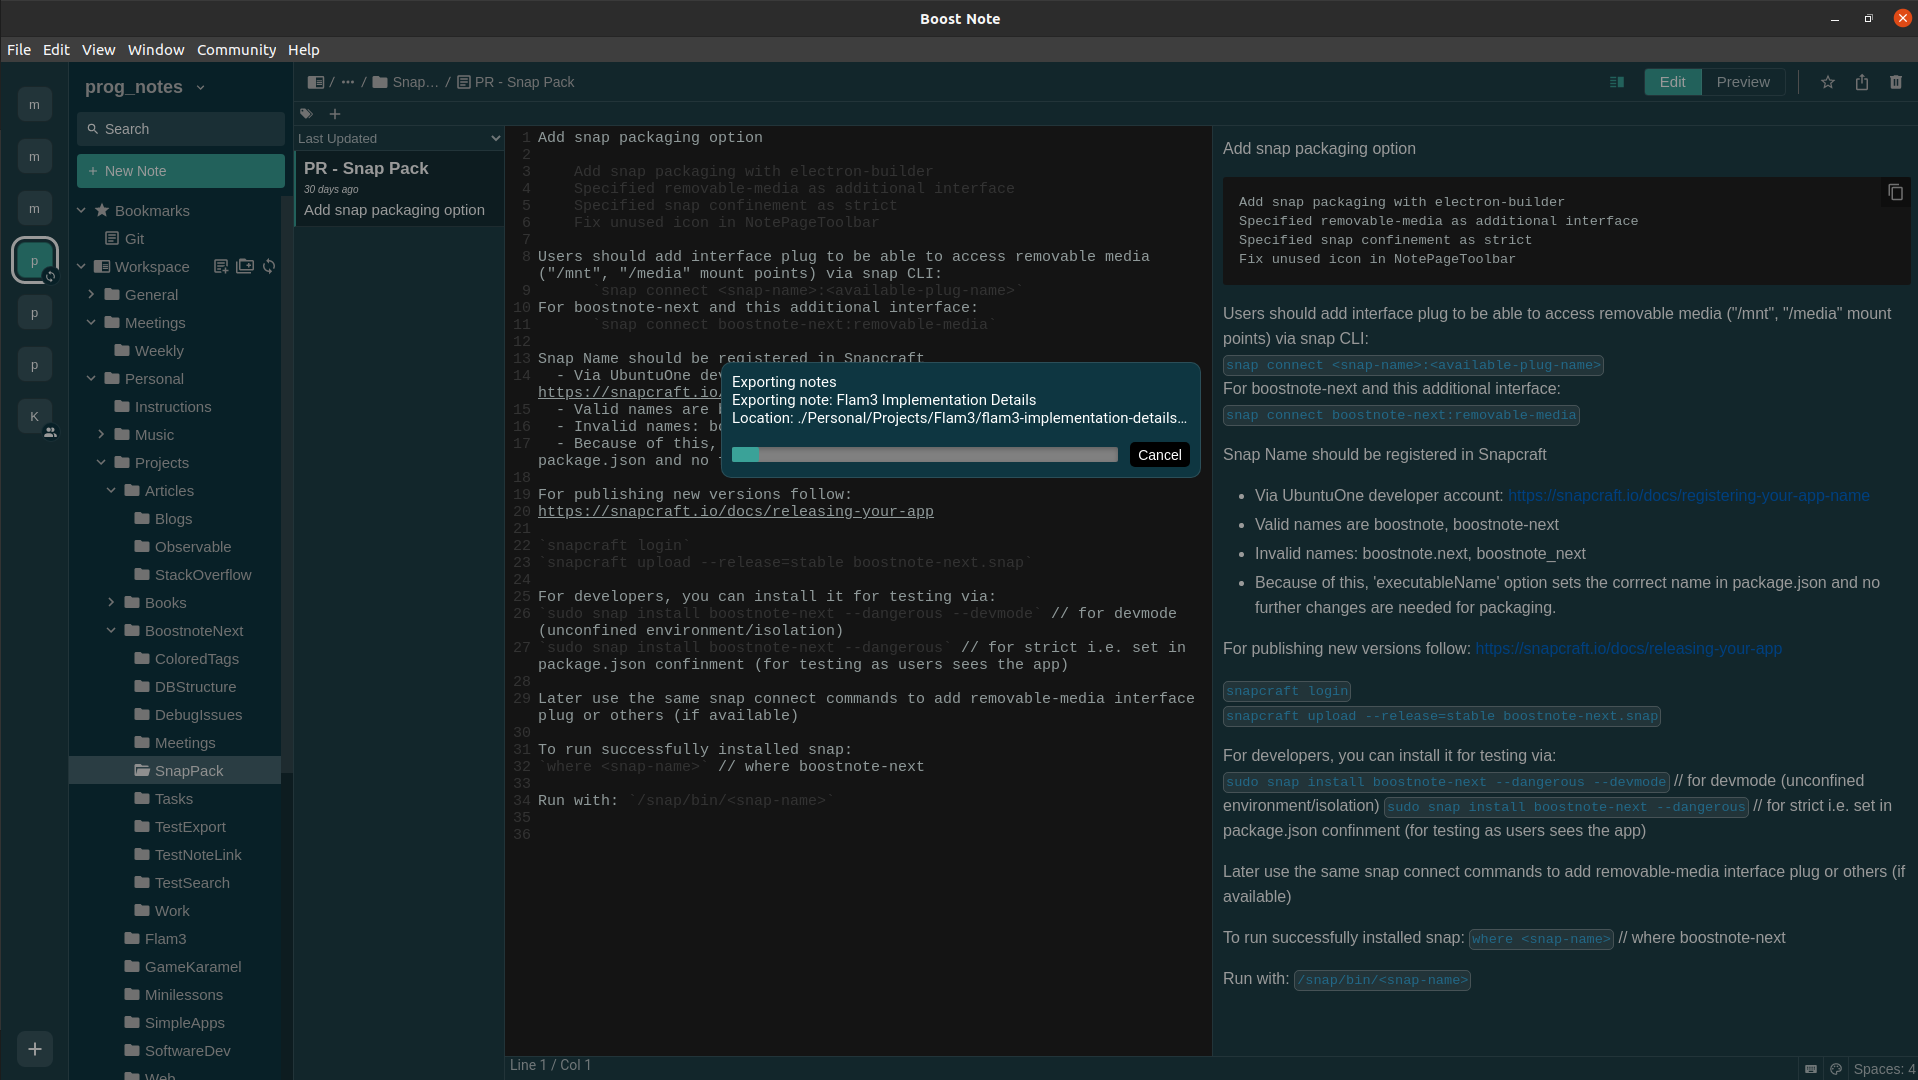Open the SnapPack folder in breadcrumb
Viewport: 1918px width, 1080px height.
405,82
